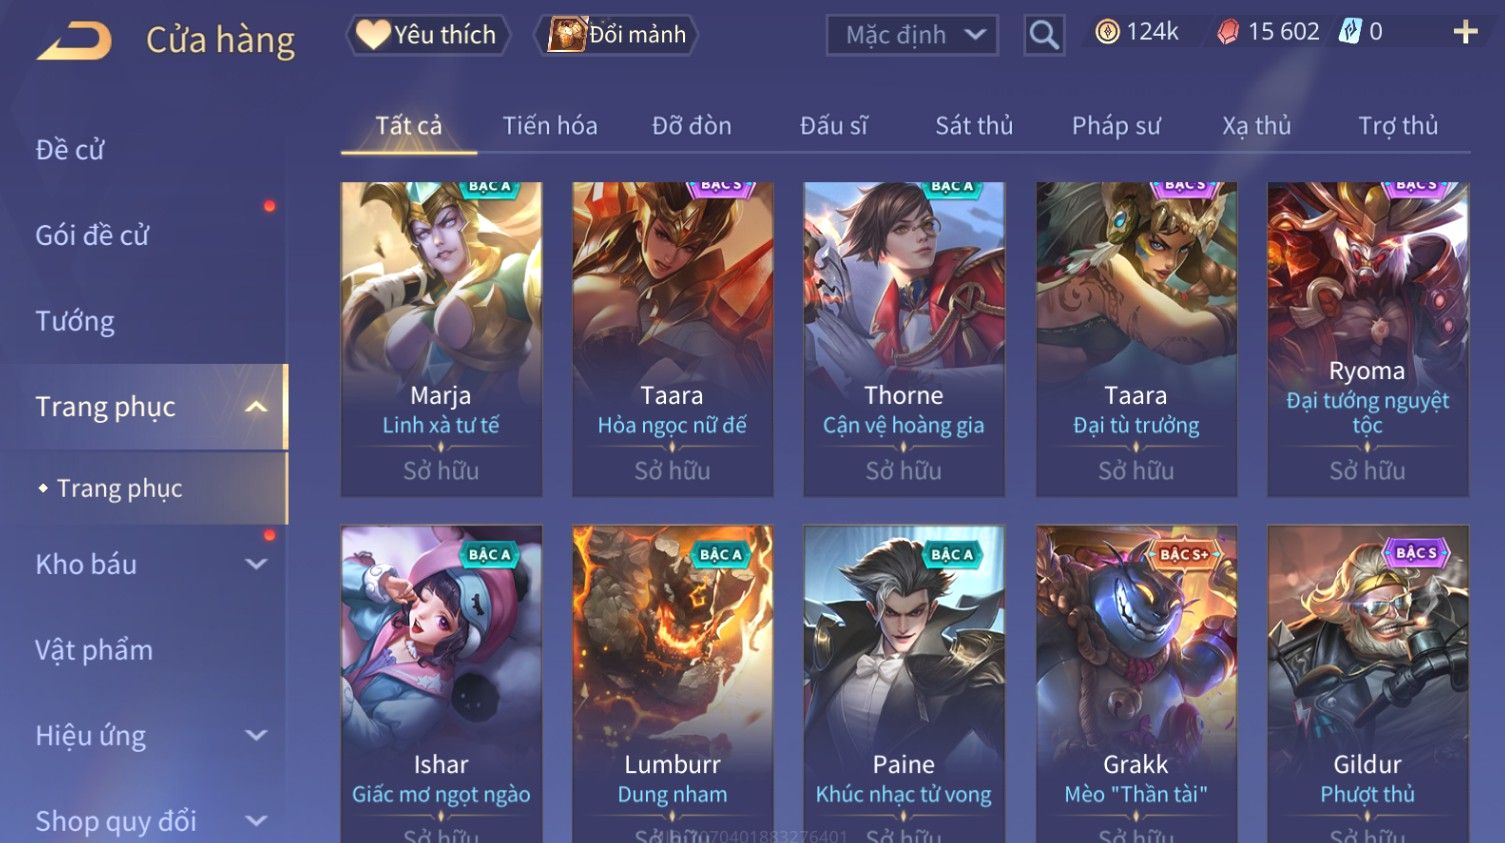Select the Tiến hóa tab
1505x843 pixels.
tap(550, 126)
